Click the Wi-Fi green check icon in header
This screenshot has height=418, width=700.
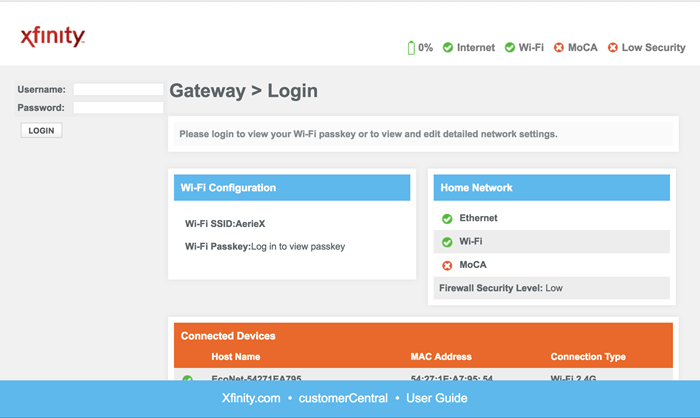point(510,47)
